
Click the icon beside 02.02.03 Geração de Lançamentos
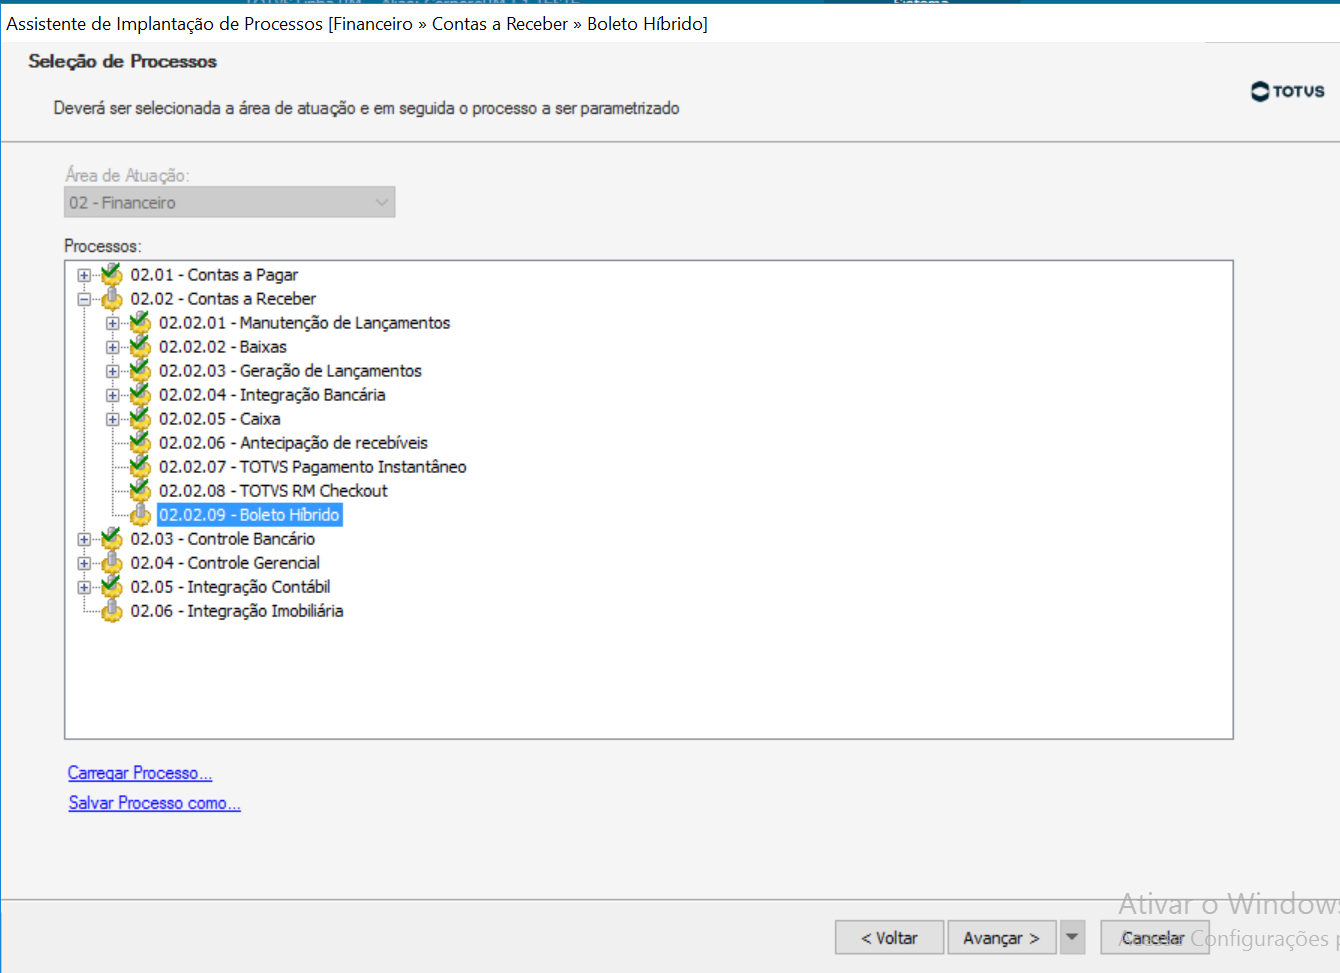tap(140, 370)
